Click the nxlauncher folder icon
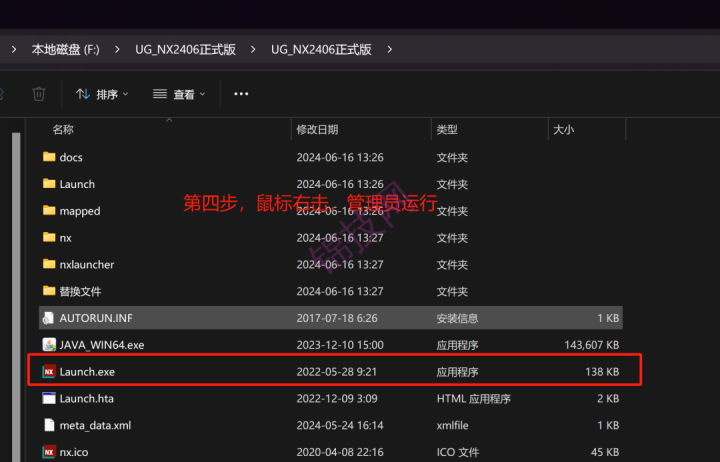Image resolution: width=720 pixels, height=462 pixels. pos(49,264)
